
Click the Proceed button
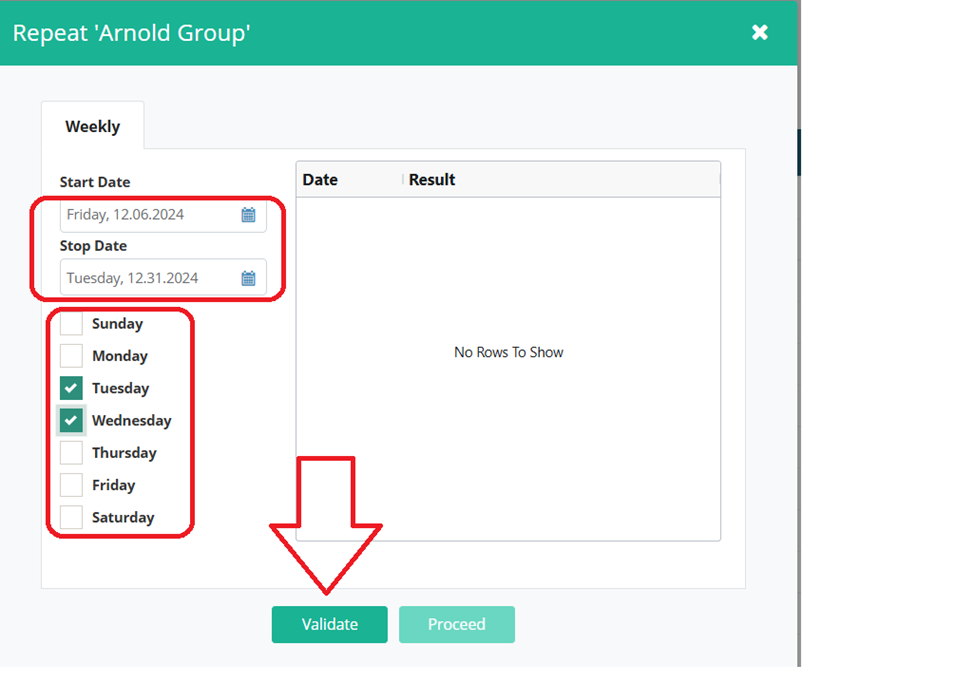[457, 624]
